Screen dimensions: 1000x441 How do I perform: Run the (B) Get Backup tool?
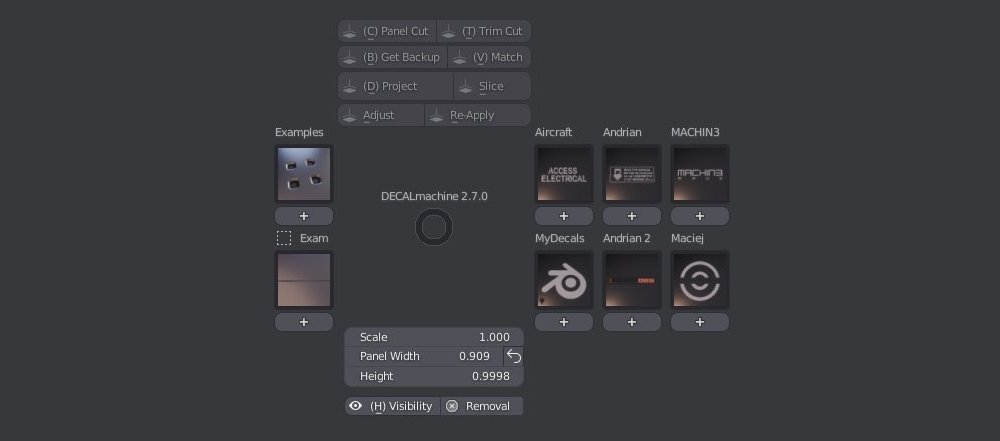(392, 57)
